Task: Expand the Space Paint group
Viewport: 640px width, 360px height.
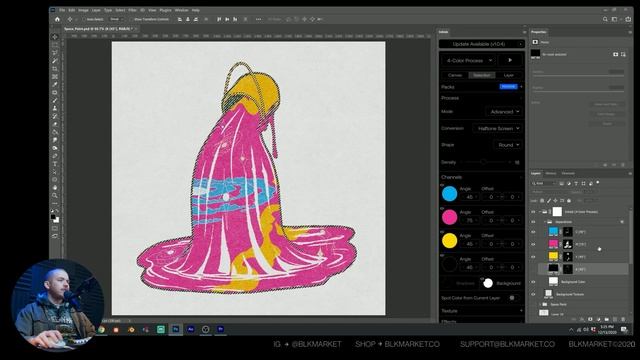Action: click(x=540, y=304)
